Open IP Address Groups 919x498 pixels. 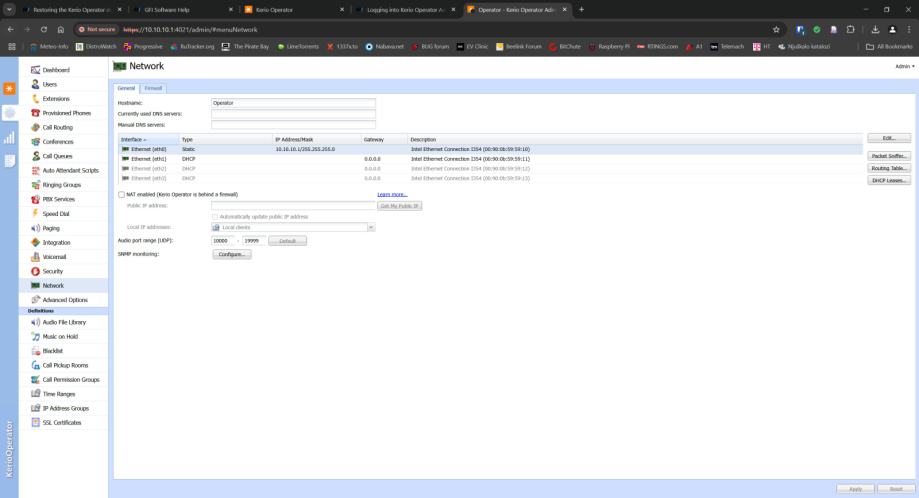coord(66,408)
